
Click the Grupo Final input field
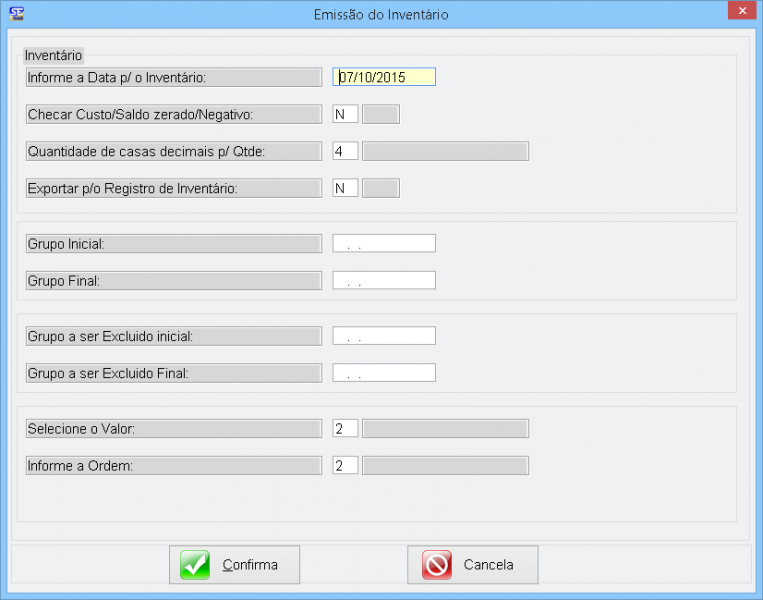[x=384, y=280]
